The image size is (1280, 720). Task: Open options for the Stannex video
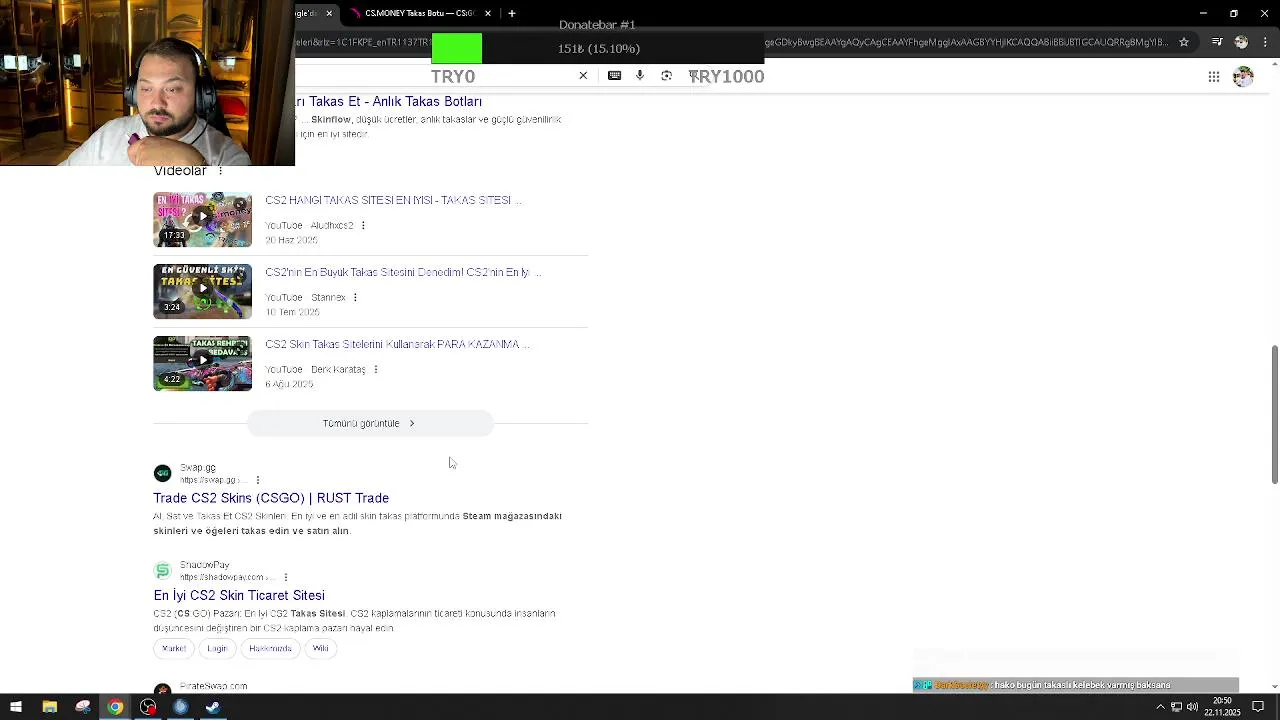tap(355, 297)
